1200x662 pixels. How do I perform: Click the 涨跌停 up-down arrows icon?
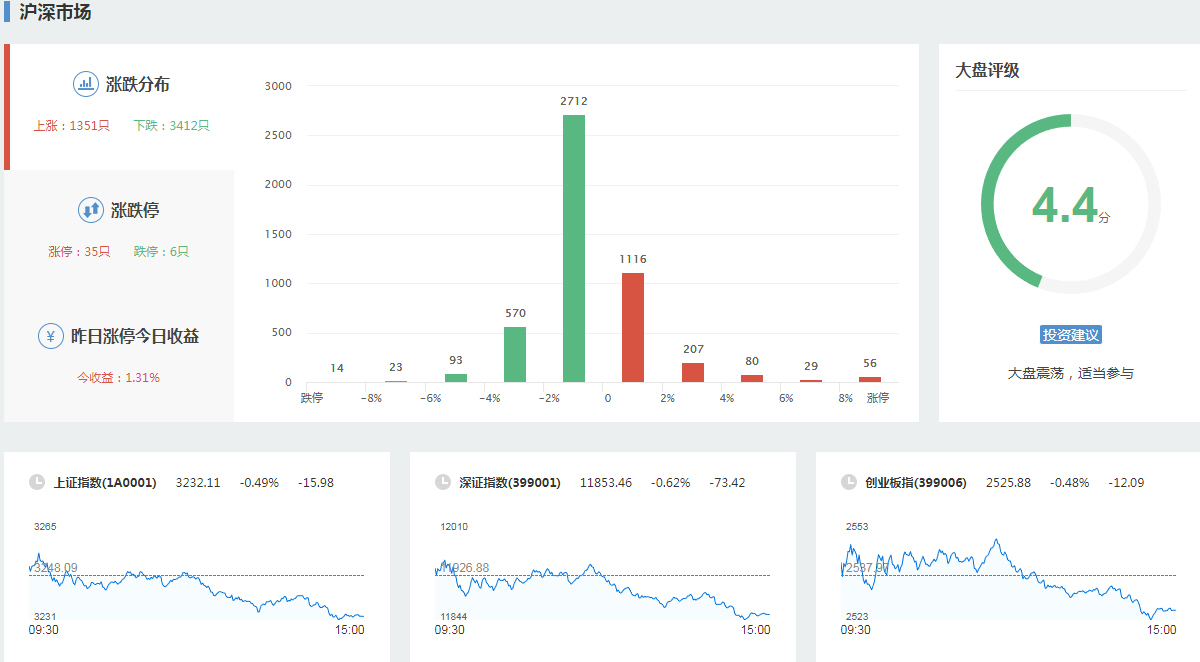(91, 210)
